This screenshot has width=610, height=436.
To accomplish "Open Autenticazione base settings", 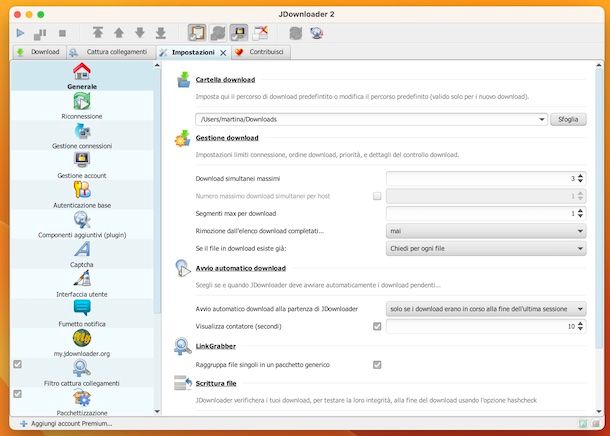I will click(82, 194).
